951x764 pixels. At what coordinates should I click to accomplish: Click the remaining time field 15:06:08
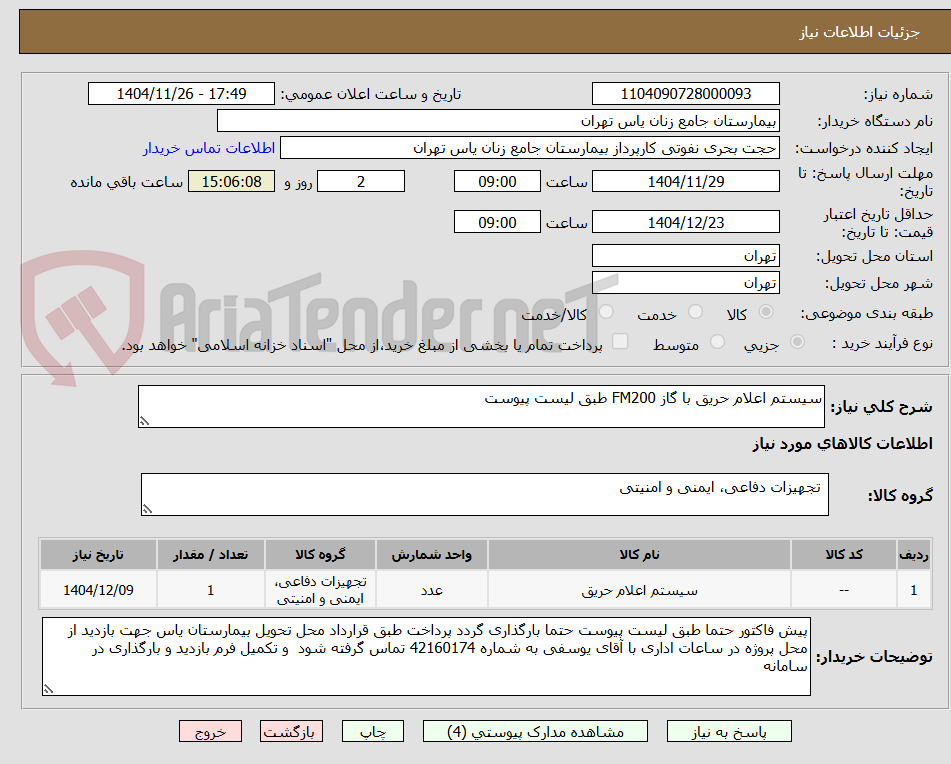(x=232, y=181)
